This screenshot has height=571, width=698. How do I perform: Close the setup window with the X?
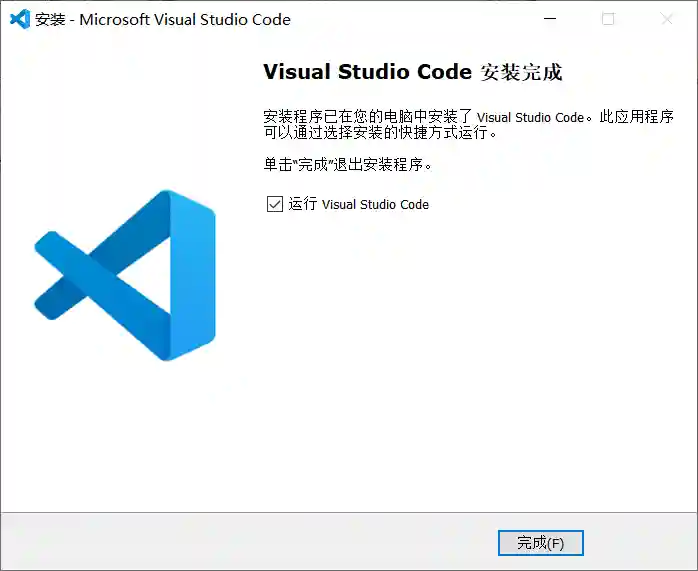coord(666,19)
